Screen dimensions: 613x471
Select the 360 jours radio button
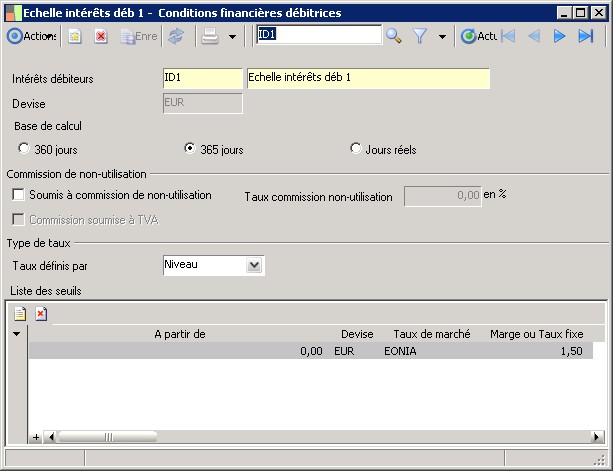tap(23, 149)
